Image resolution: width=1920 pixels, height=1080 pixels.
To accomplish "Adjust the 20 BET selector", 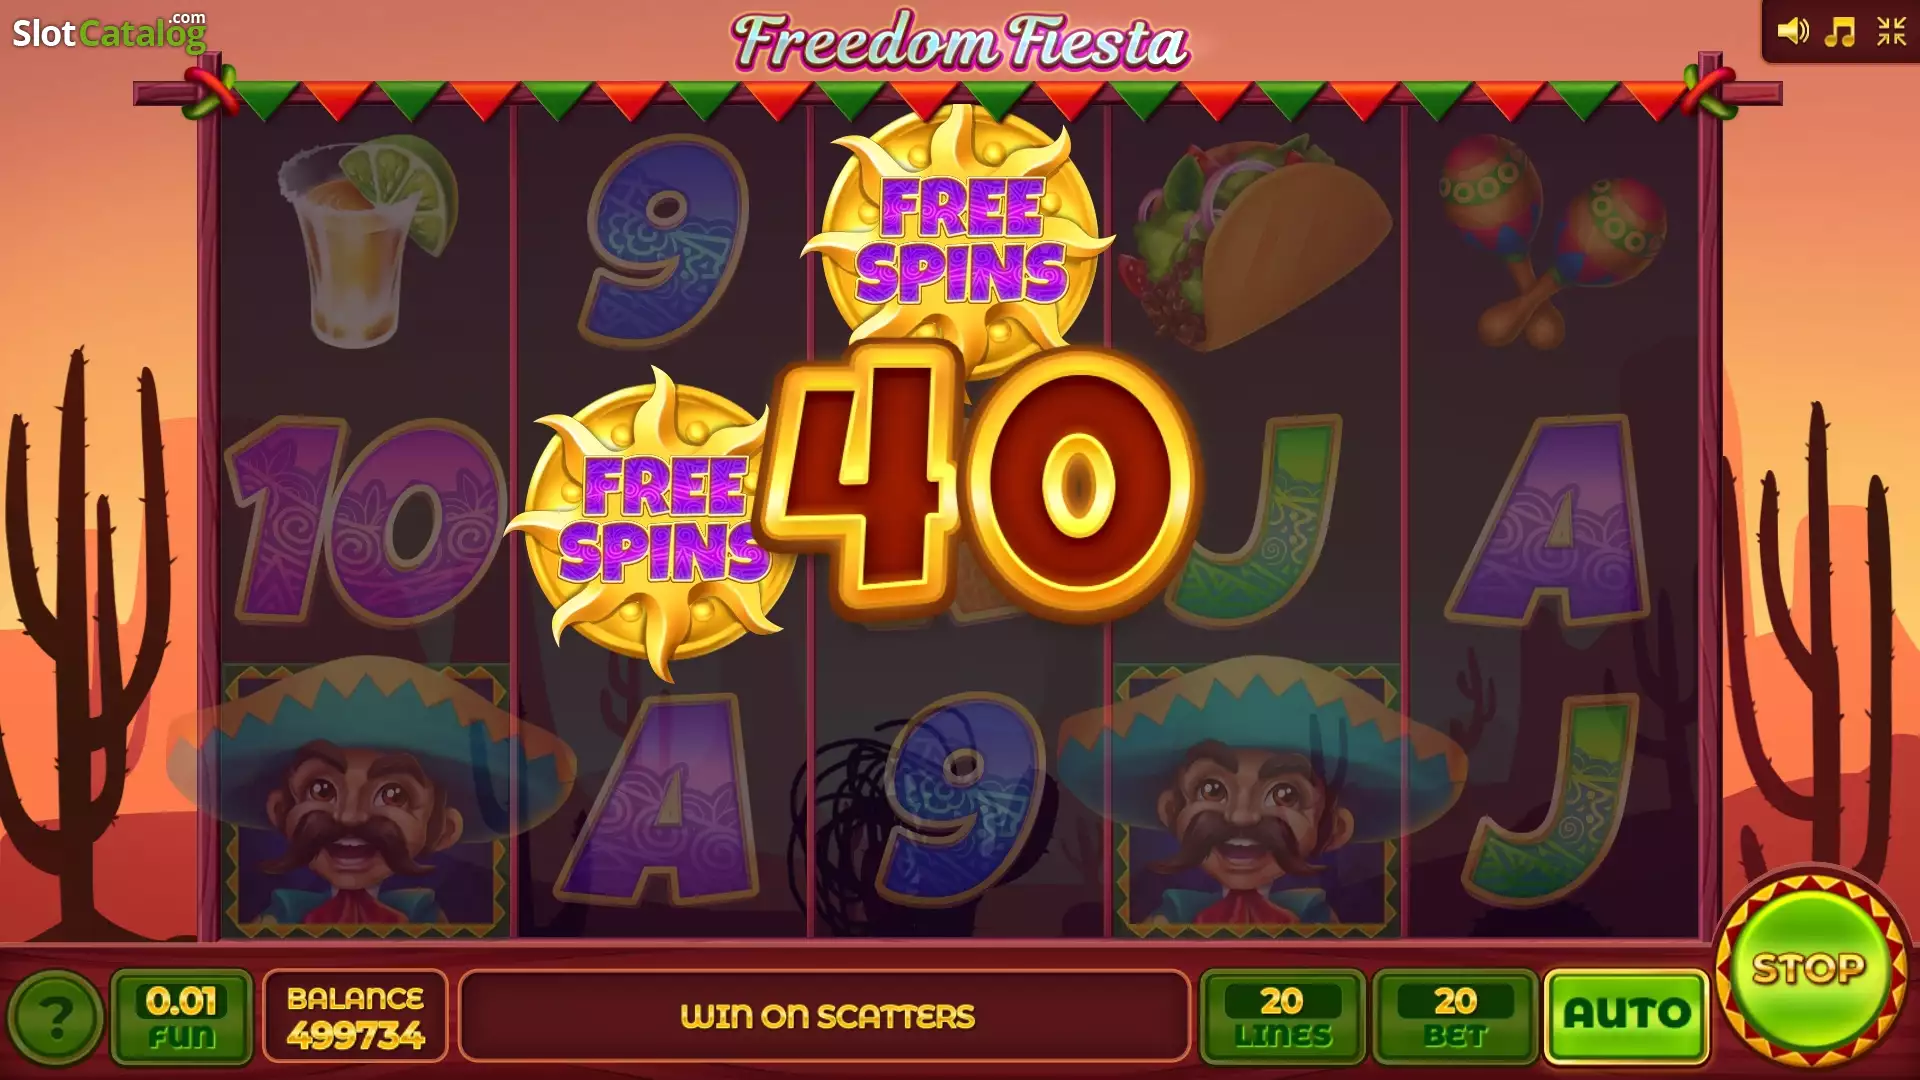I will click(1455, 1016).
